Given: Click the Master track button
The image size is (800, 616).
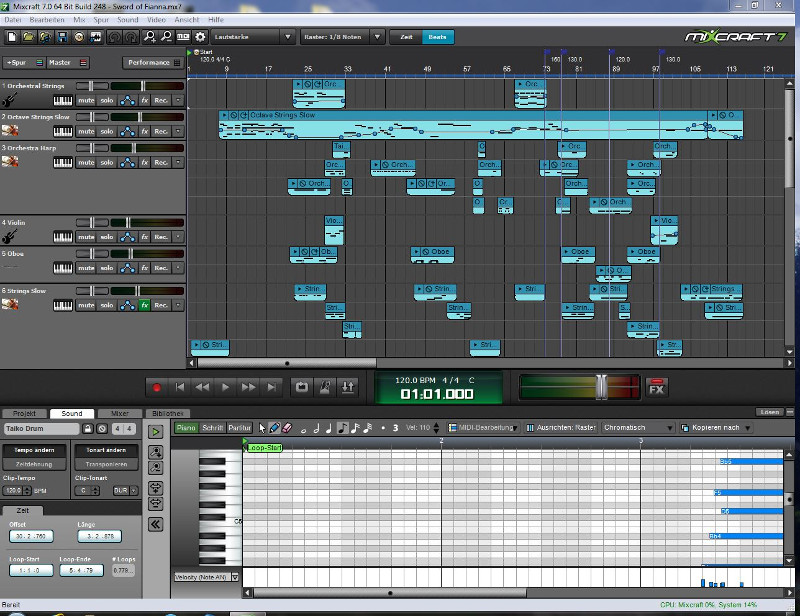Looking at the screenshot, I should (x=68, y=63).
